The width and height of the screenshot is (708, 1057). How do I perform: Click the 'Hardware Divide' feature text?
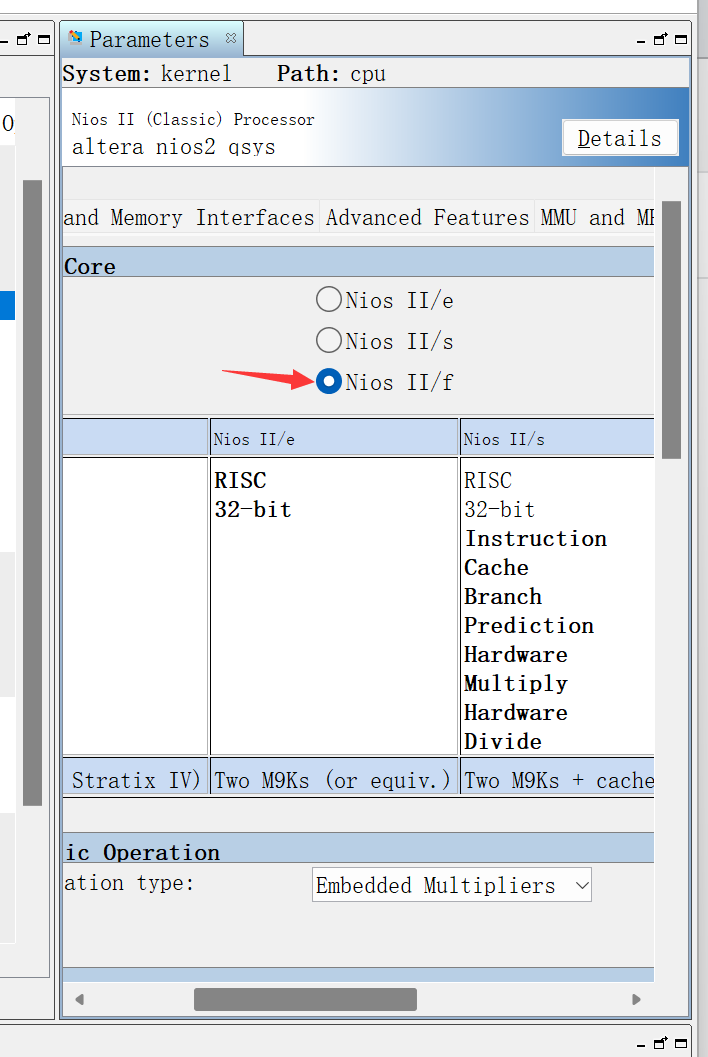tap(516, 727)
